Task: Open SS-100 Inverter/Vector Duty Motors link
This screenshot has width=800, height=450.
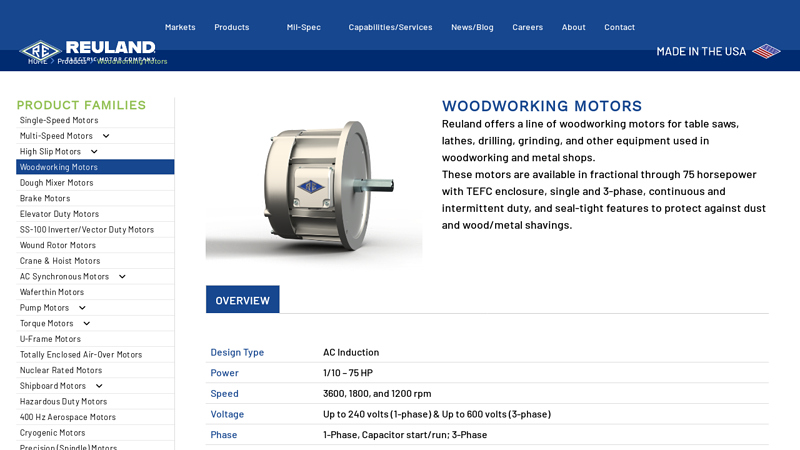Action: 87,230
